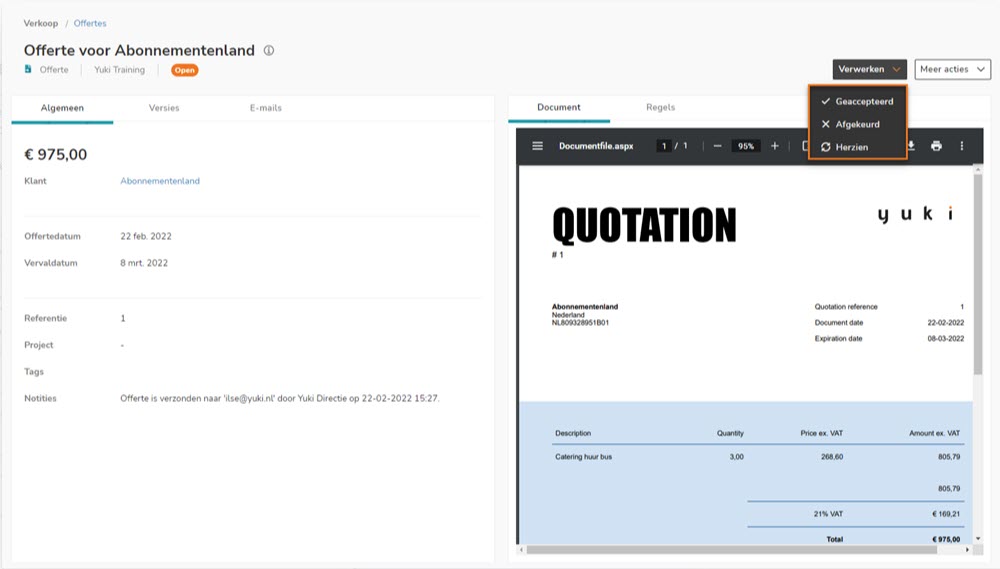Click the Tags field label

coord(34,371)
